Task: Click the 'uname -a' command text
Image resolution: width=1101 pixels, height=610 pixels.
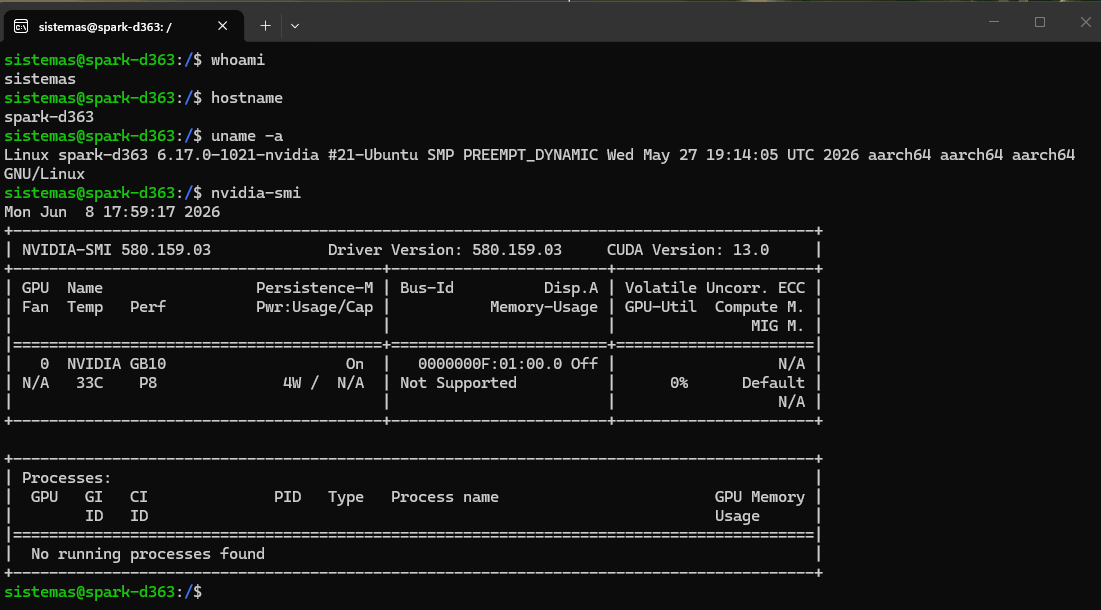Action: tap(247, 136)
